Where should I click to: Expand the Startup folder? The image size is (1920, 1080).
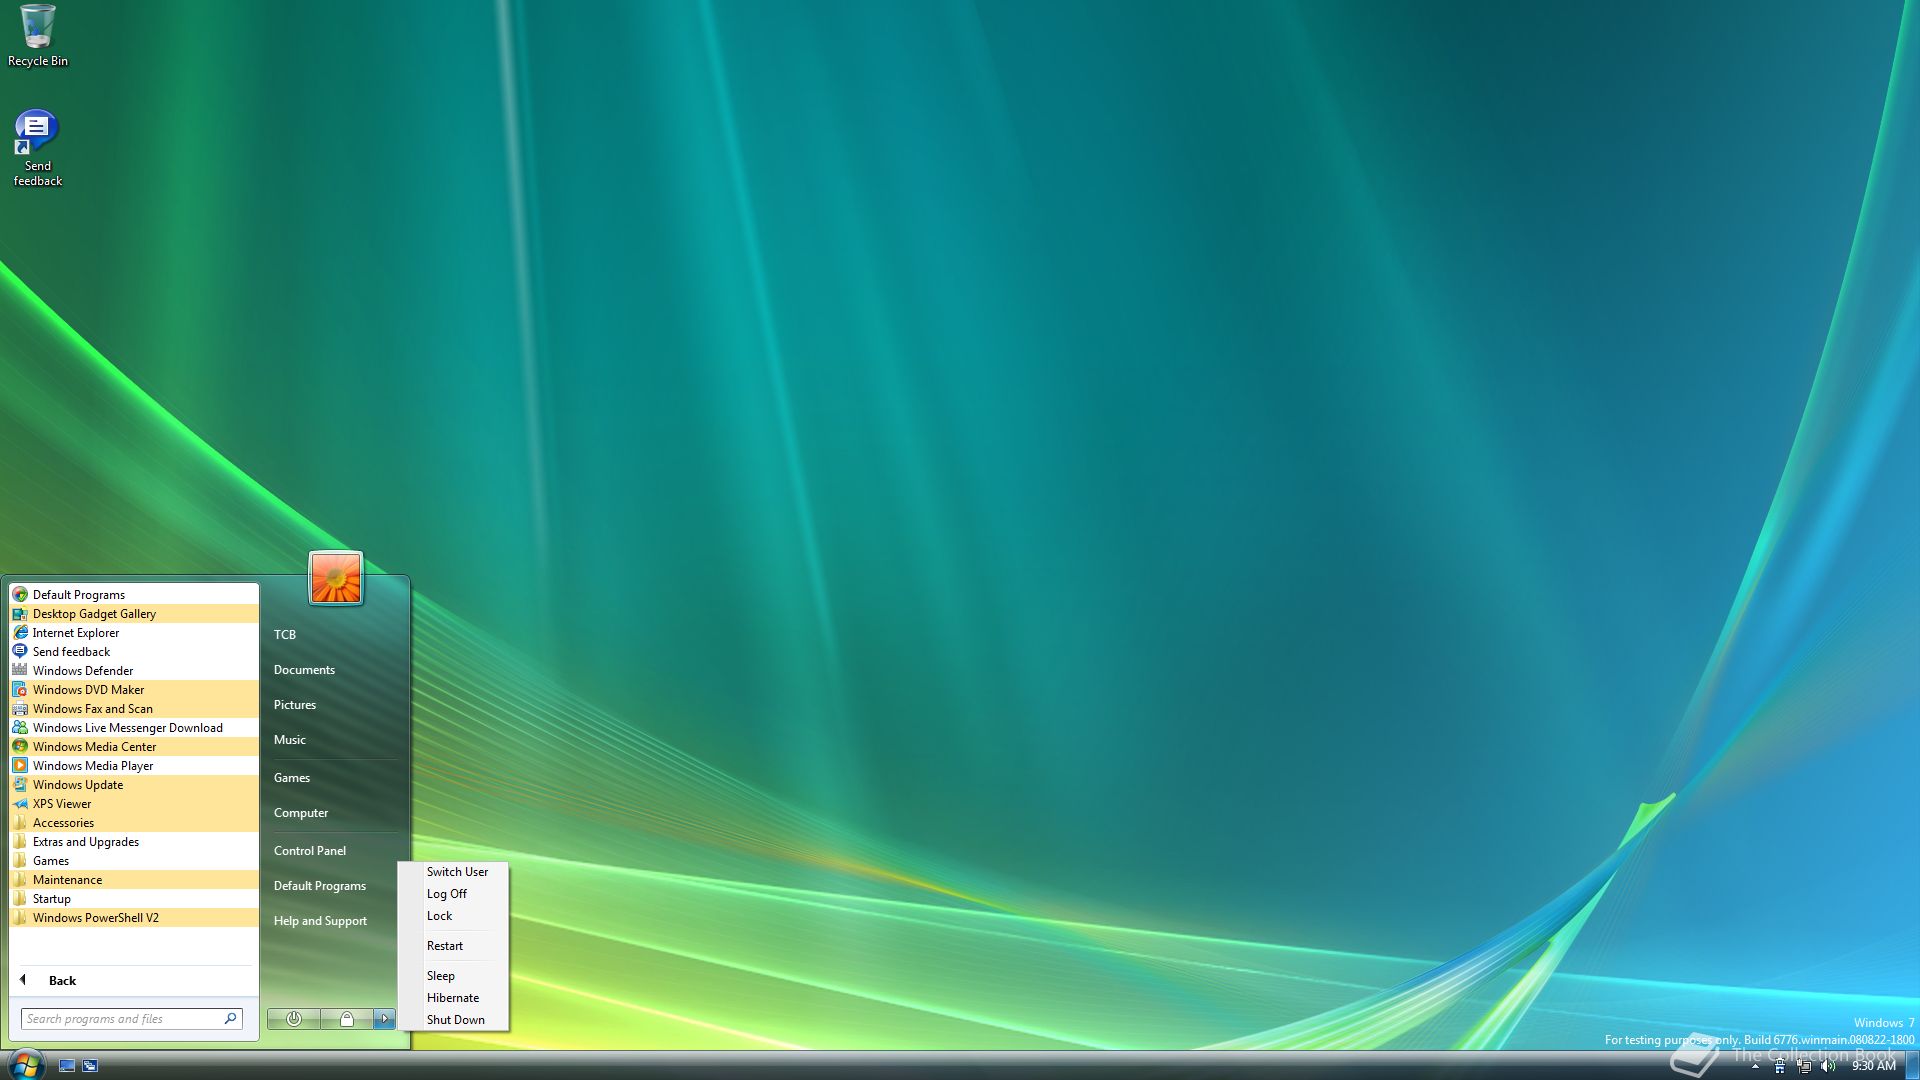pos(134,899)
